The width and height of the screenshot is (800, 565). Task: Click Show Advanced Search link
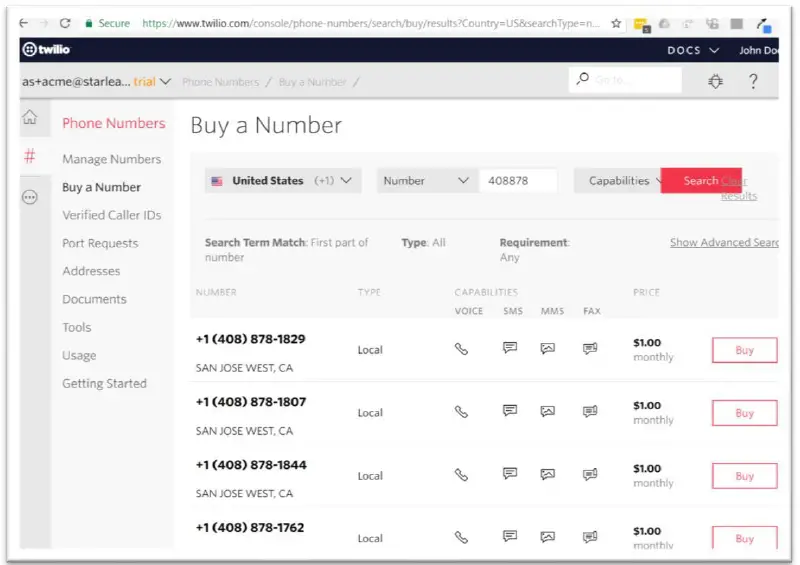pos(724,242)
